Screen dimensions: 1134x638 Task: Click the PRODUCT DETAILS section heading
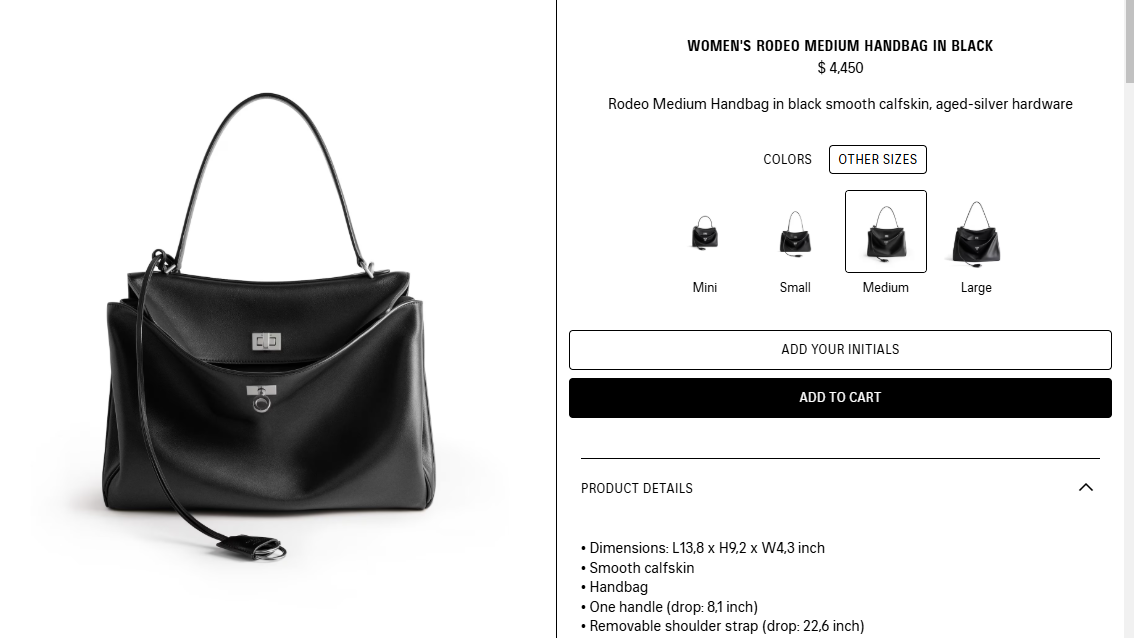click(x=636, y=488)
